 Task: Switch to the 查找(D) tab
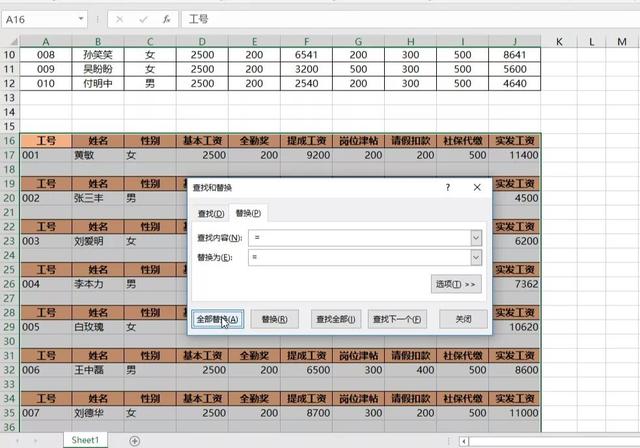click(x=211, y=213)
